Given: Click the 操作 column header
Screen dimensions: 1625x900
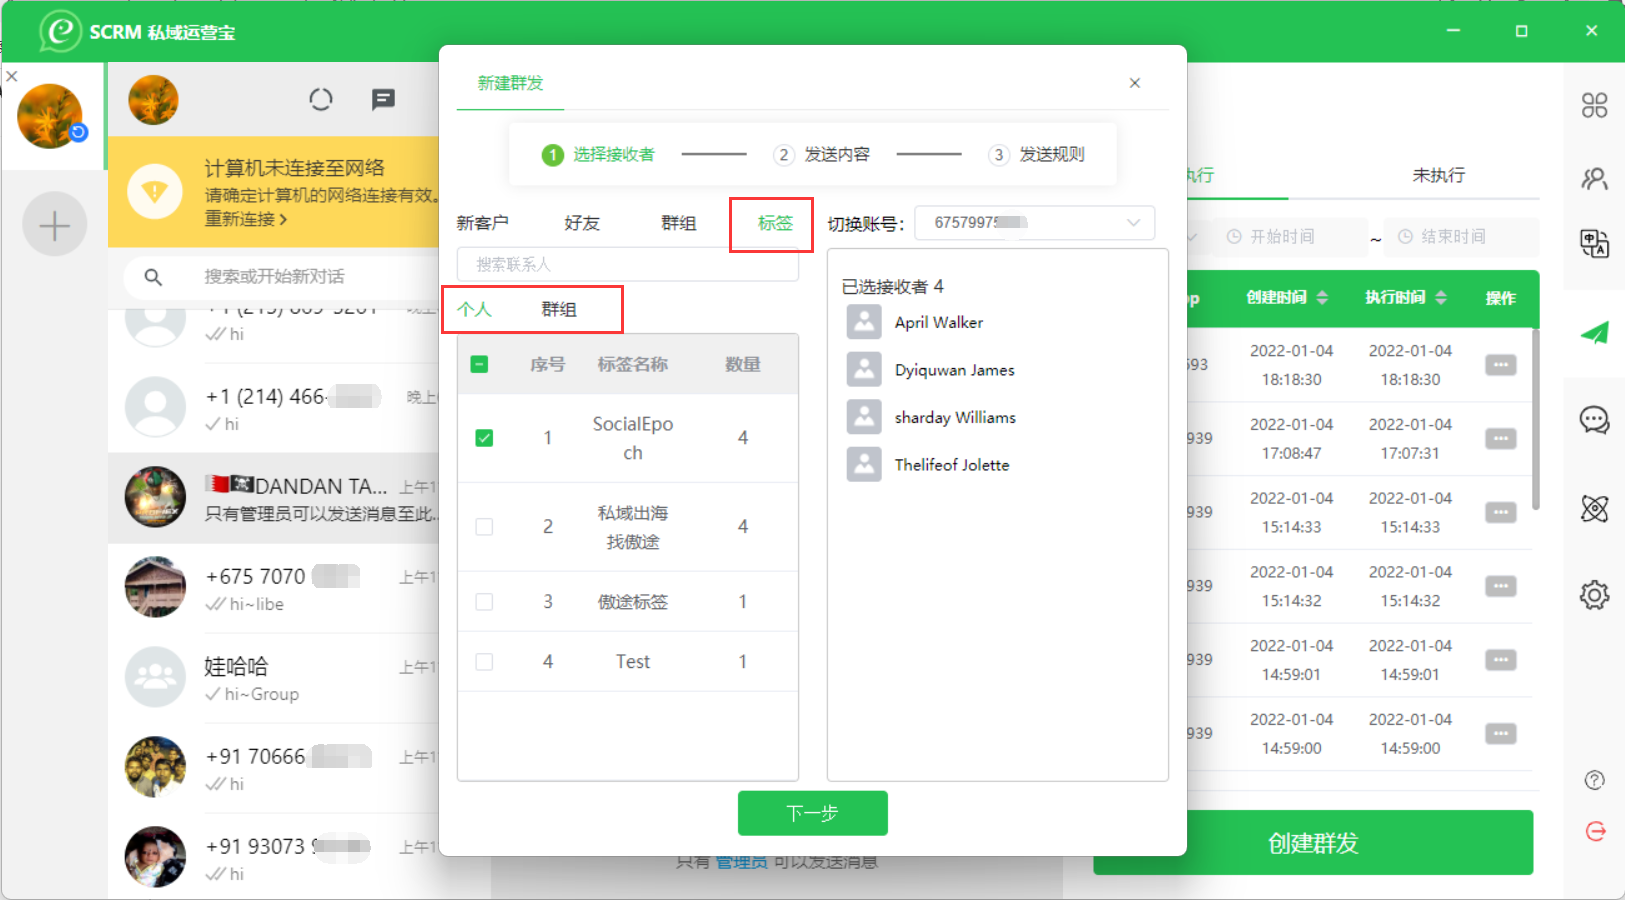Looking at the screenshot, I should pos(1500,298).
